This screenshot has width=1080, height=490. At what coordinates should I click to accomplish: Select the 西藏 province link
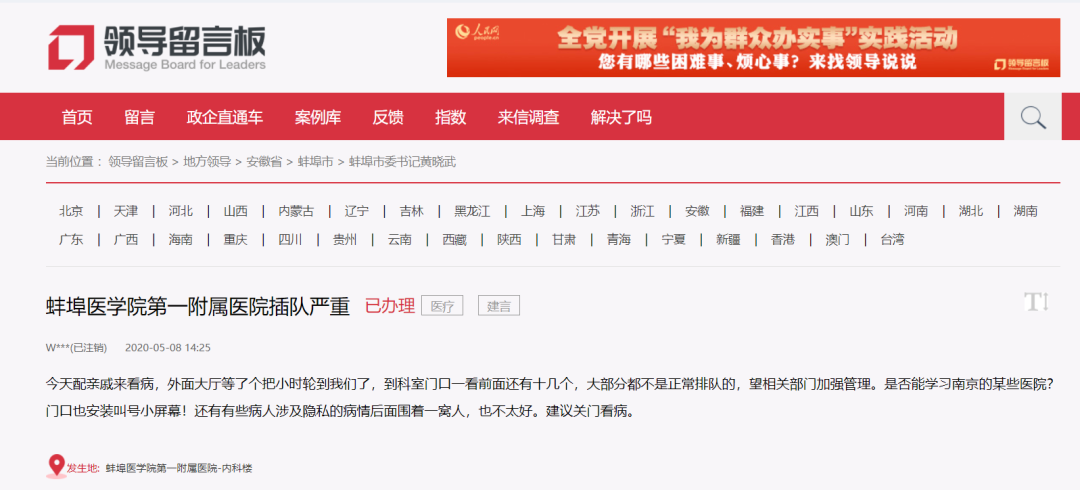tap(454, 240)
